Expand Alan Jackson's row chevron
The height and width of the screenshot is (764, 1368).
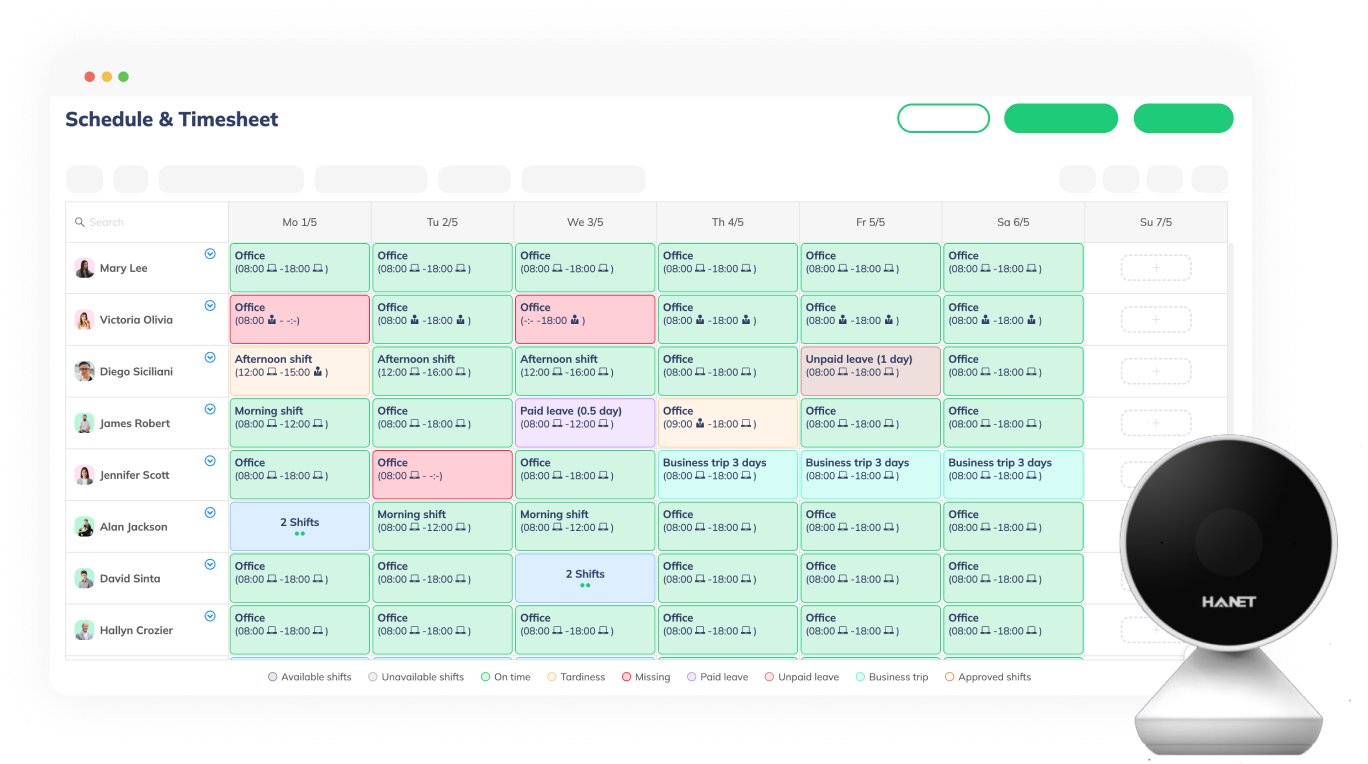coord(210,513)
